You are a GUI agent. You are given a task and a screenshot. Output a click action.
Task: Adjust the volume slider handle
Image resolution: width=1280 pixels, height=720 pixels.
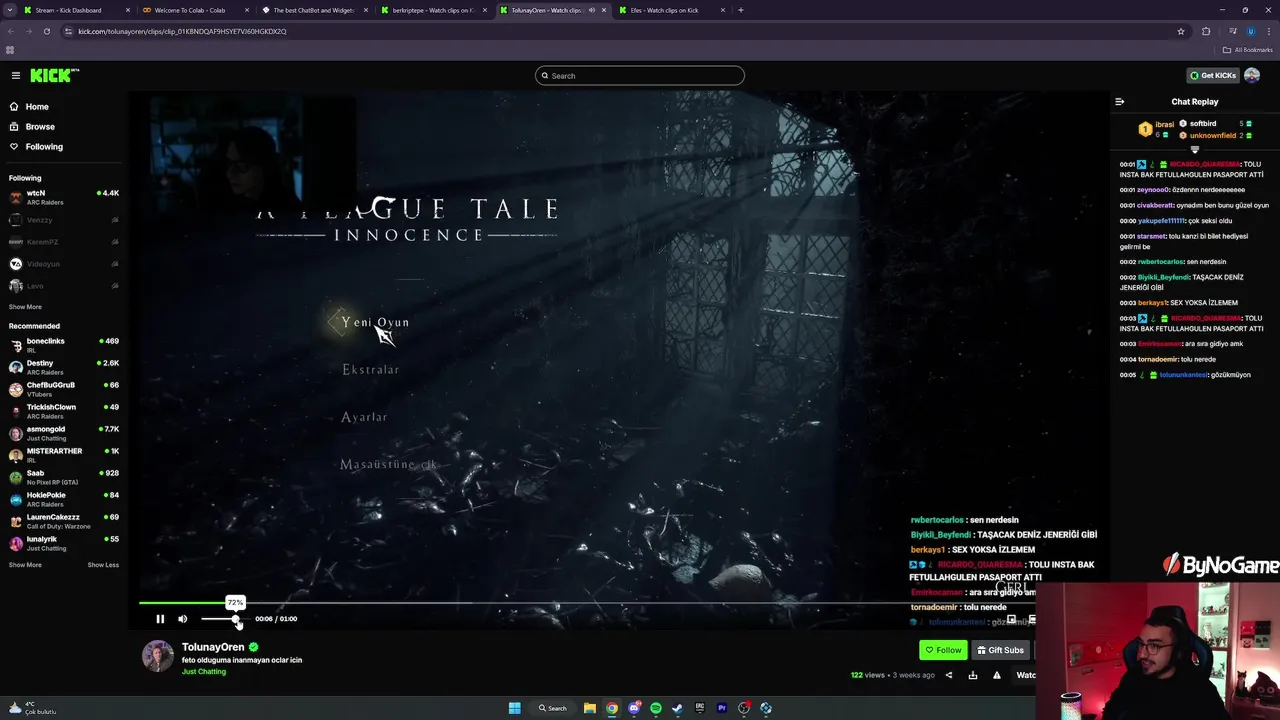tap(236, 619)
